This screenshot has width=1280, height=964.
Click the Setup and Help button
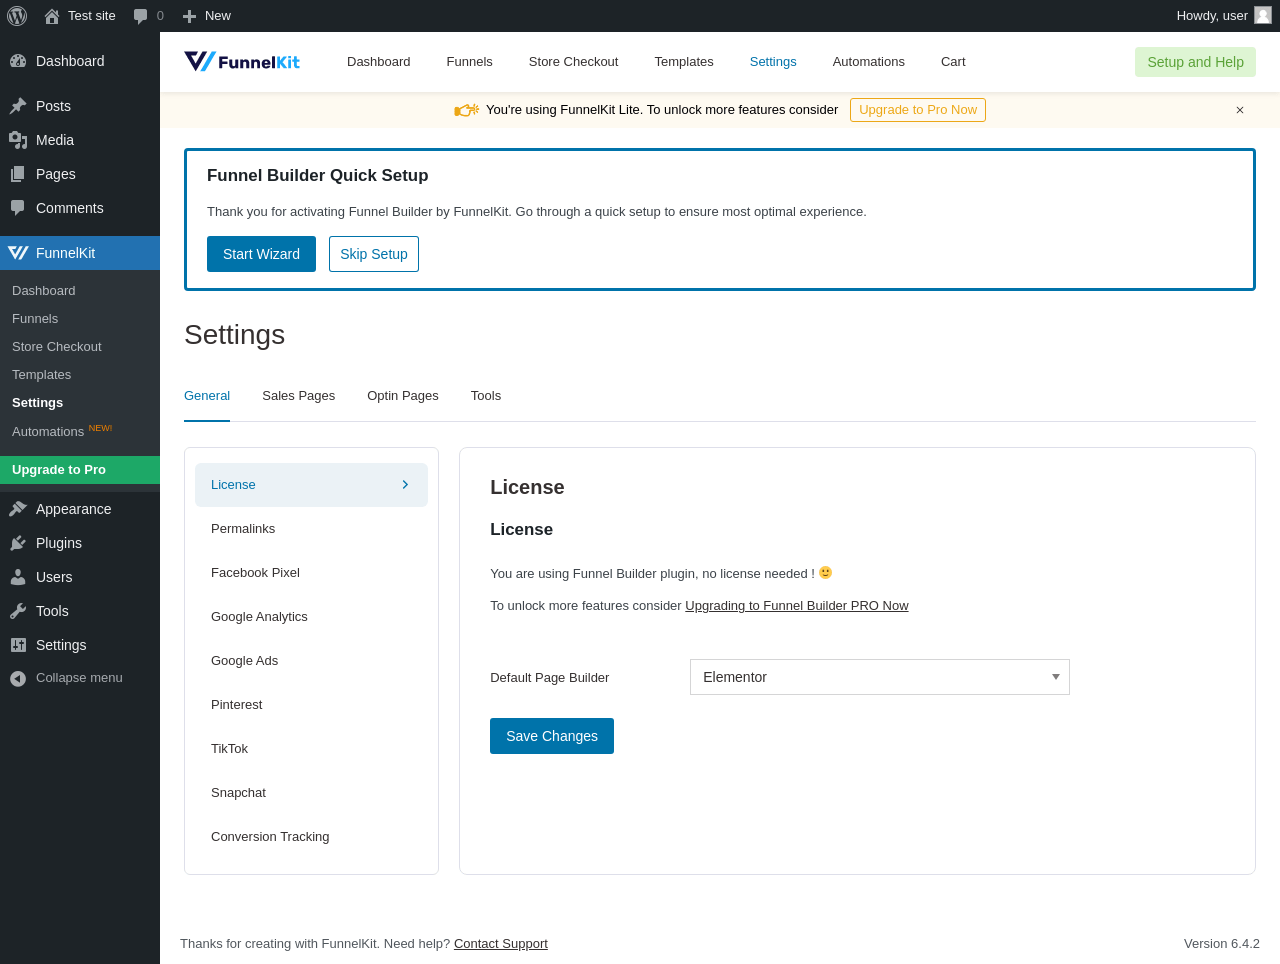1195,62
